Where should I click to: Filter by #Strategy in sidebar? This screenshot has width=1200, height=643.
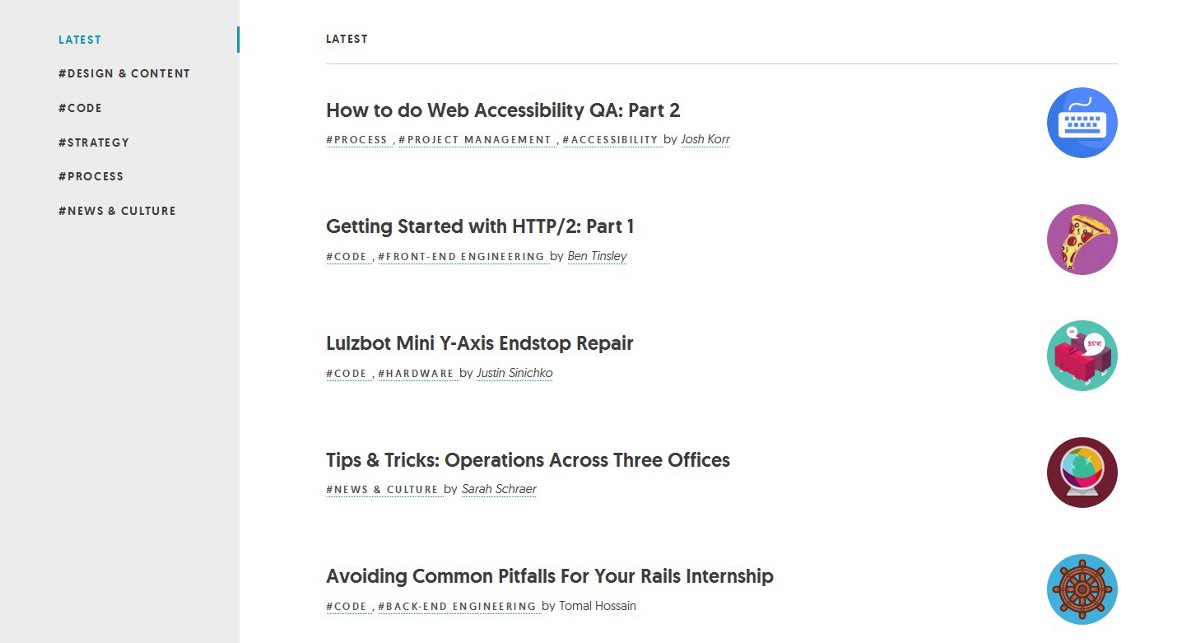[x=94, y=143]
